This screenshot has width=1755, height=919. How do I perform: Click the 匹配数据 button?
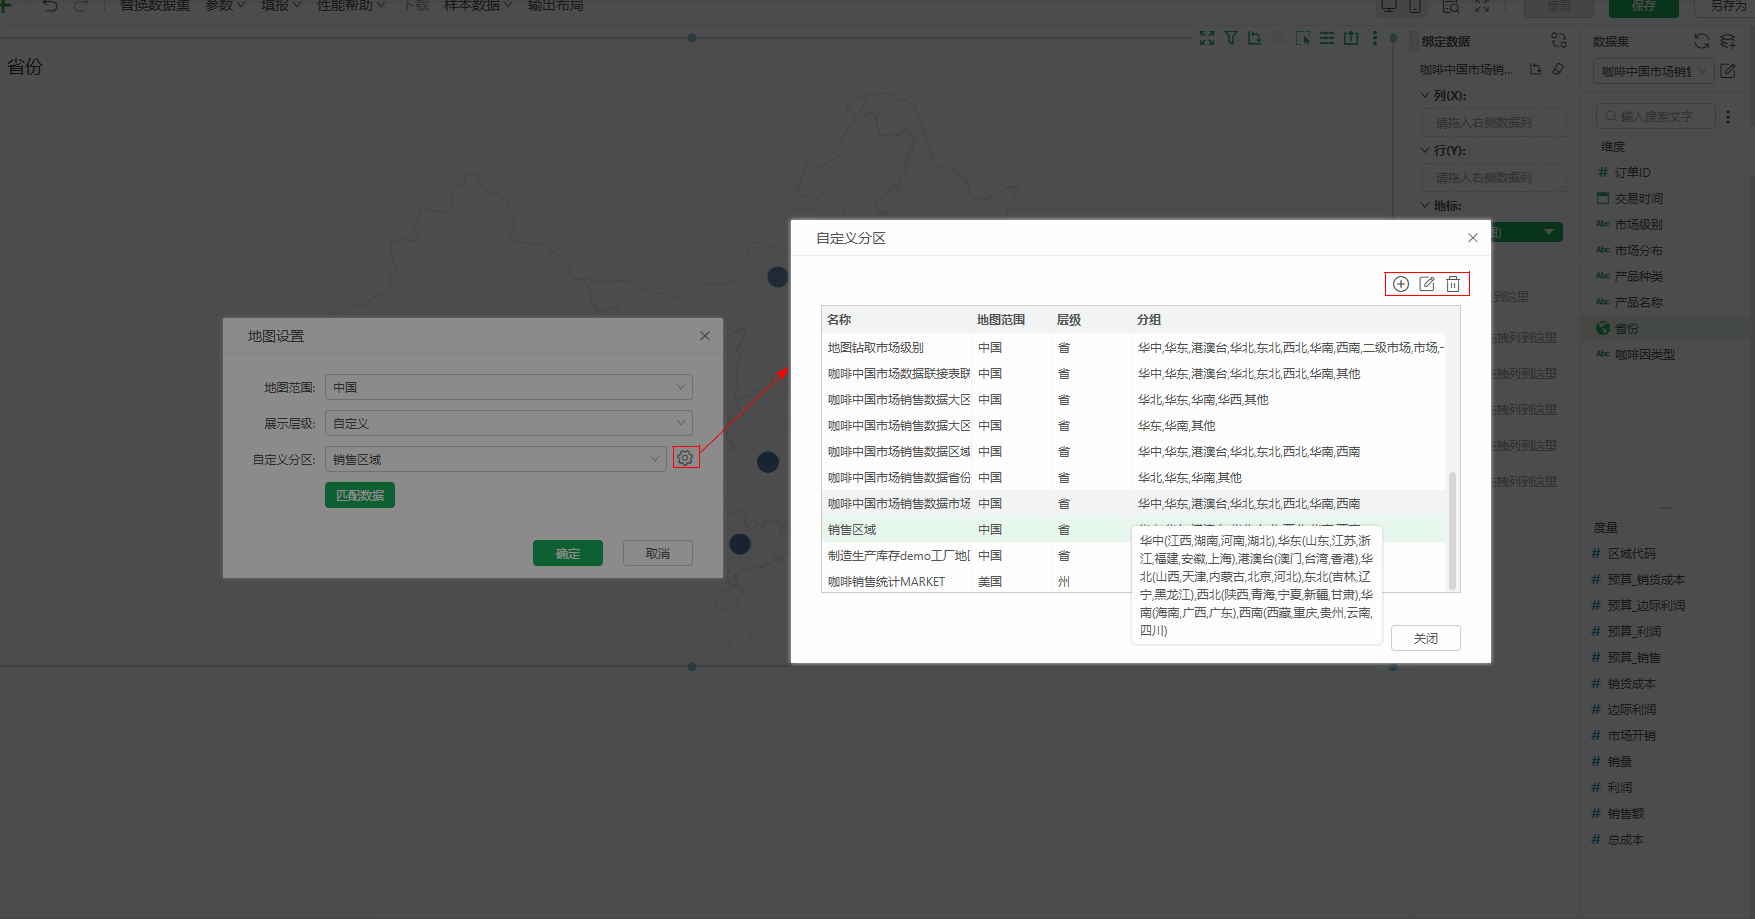pos(360,495)
